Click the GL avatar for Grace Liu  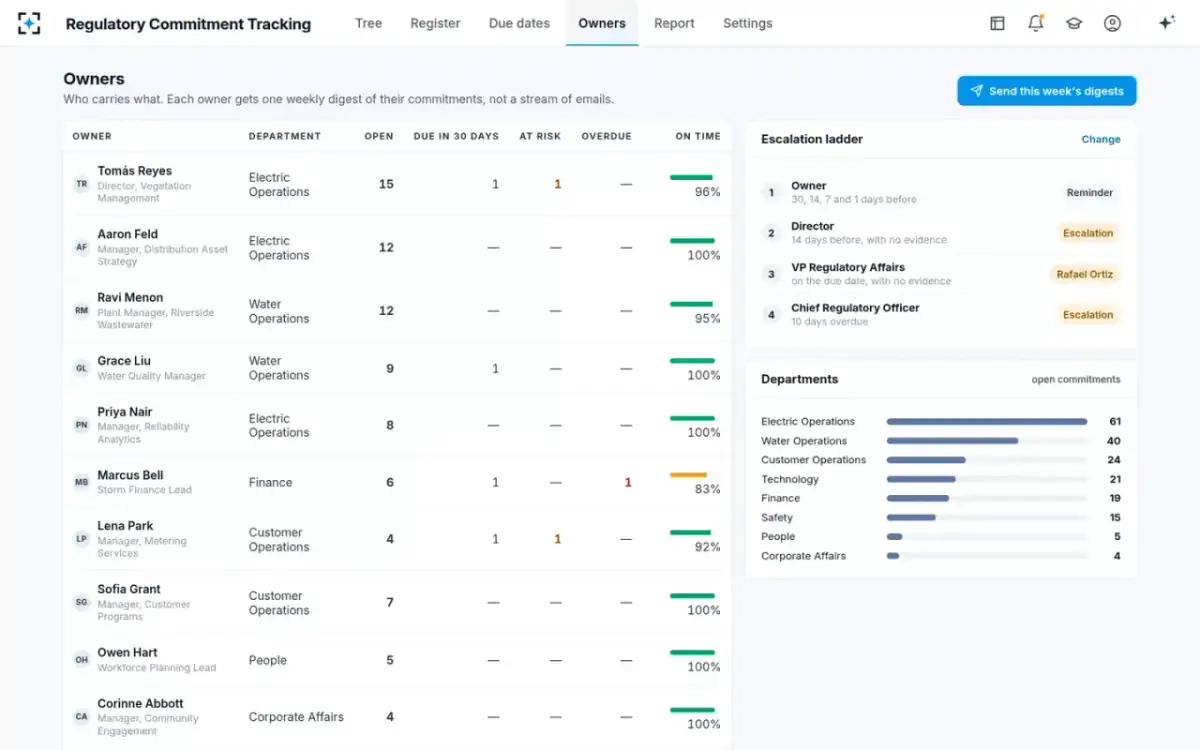point(82,368)
